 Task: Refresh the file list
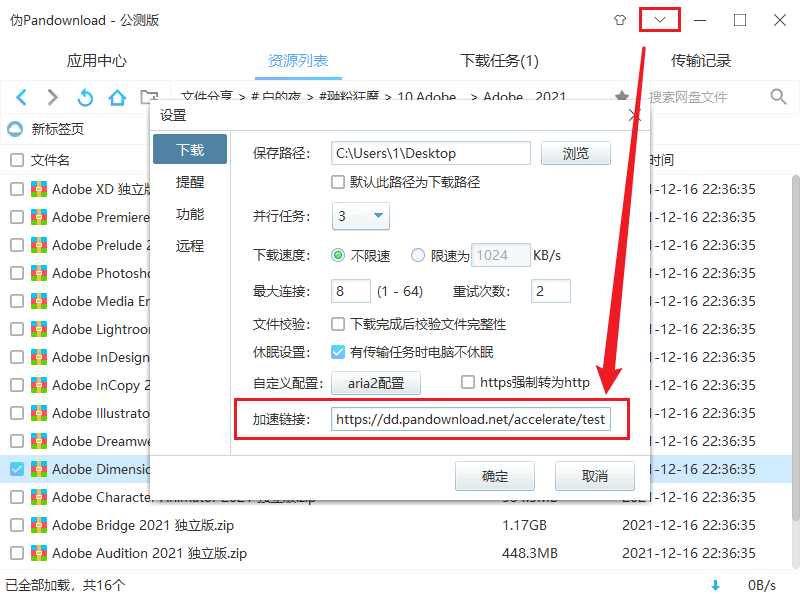[85, 97]
